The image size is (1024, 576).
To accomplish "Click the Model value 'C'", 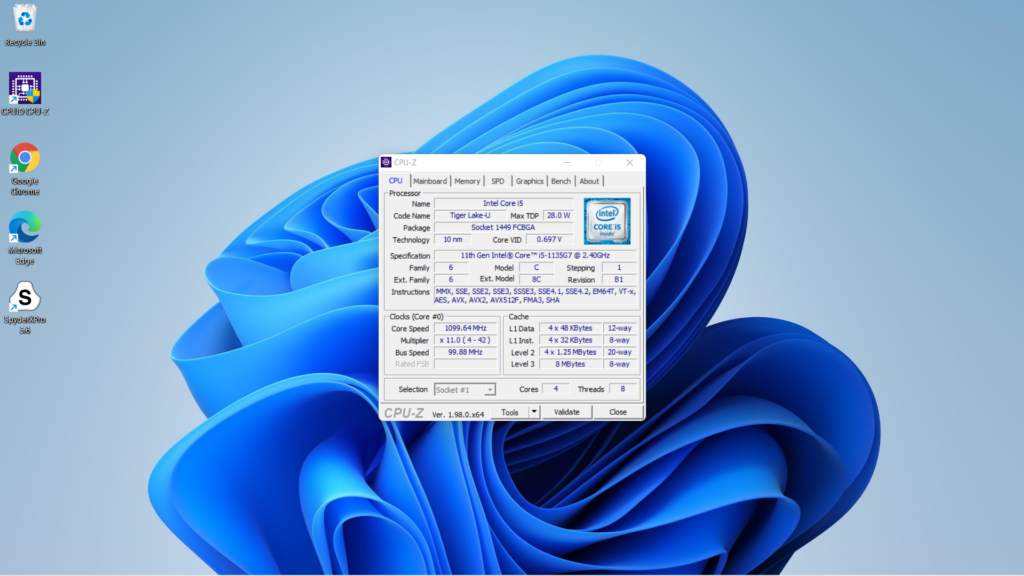I will pyautogui.click(x=536, y=268).
